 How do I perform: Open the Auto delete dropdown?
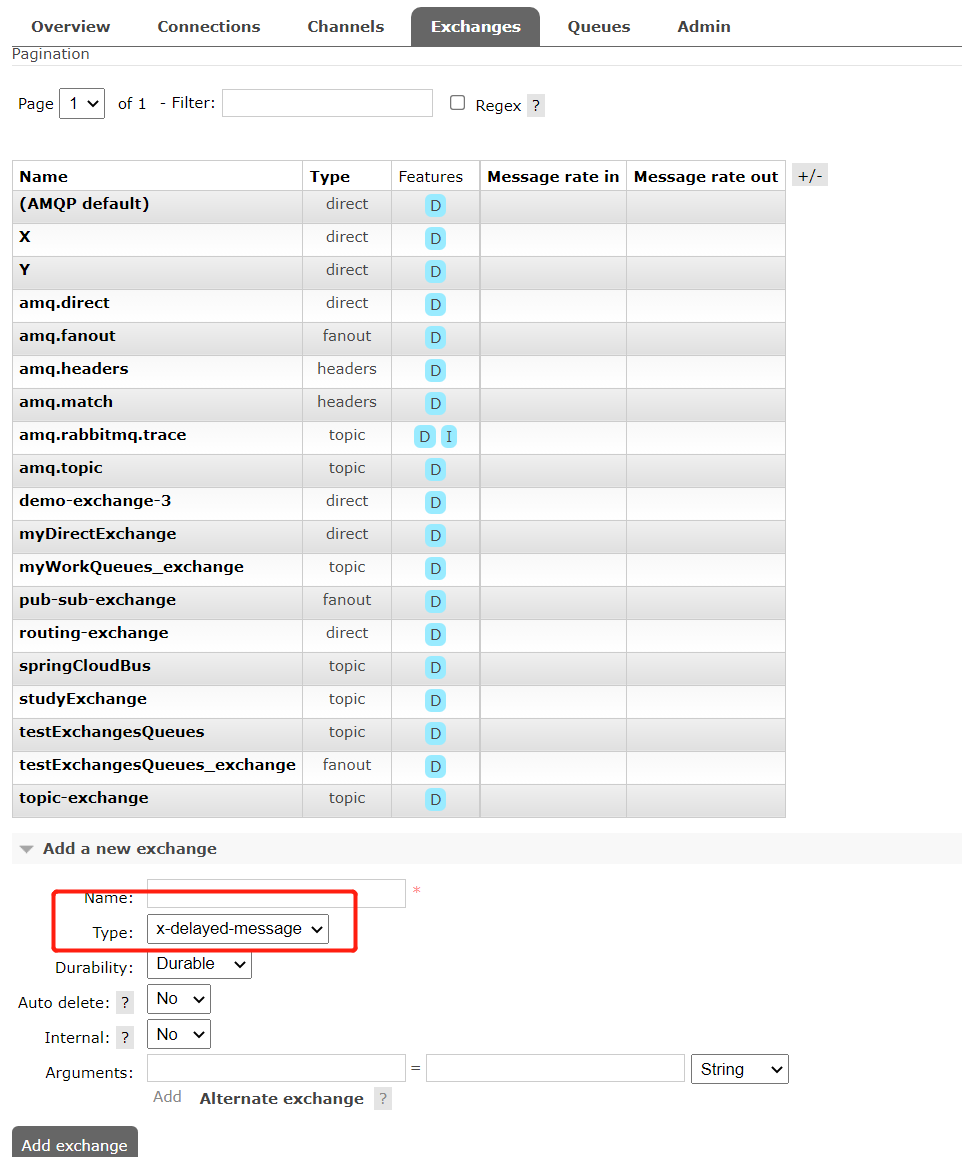[179, 999]
